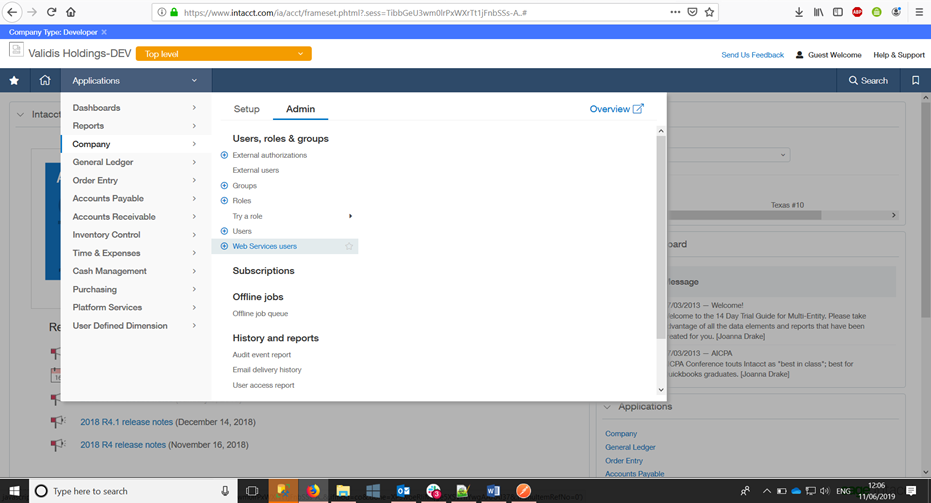The image size is (931, 503).
Task: Close the Company Type Developer banner
Action: tap(104, 32)
